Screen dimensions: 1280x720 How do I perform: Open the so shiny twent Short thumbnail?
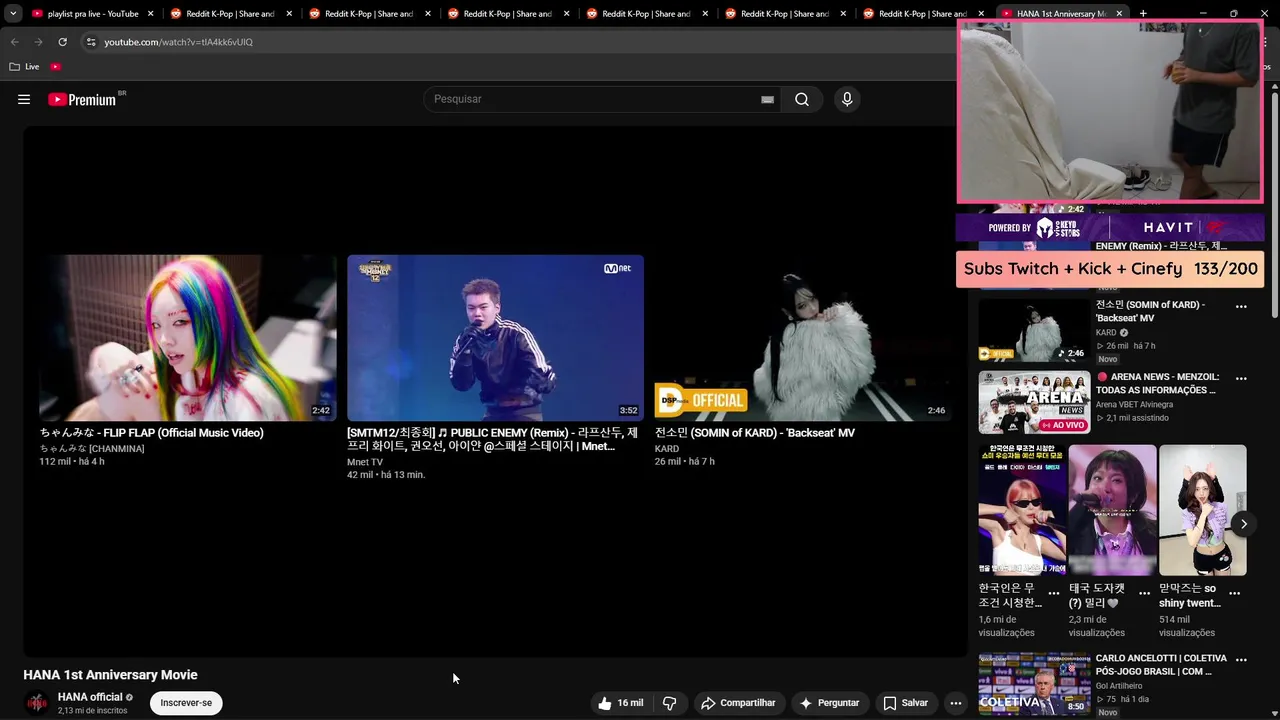click(1203, 510)
